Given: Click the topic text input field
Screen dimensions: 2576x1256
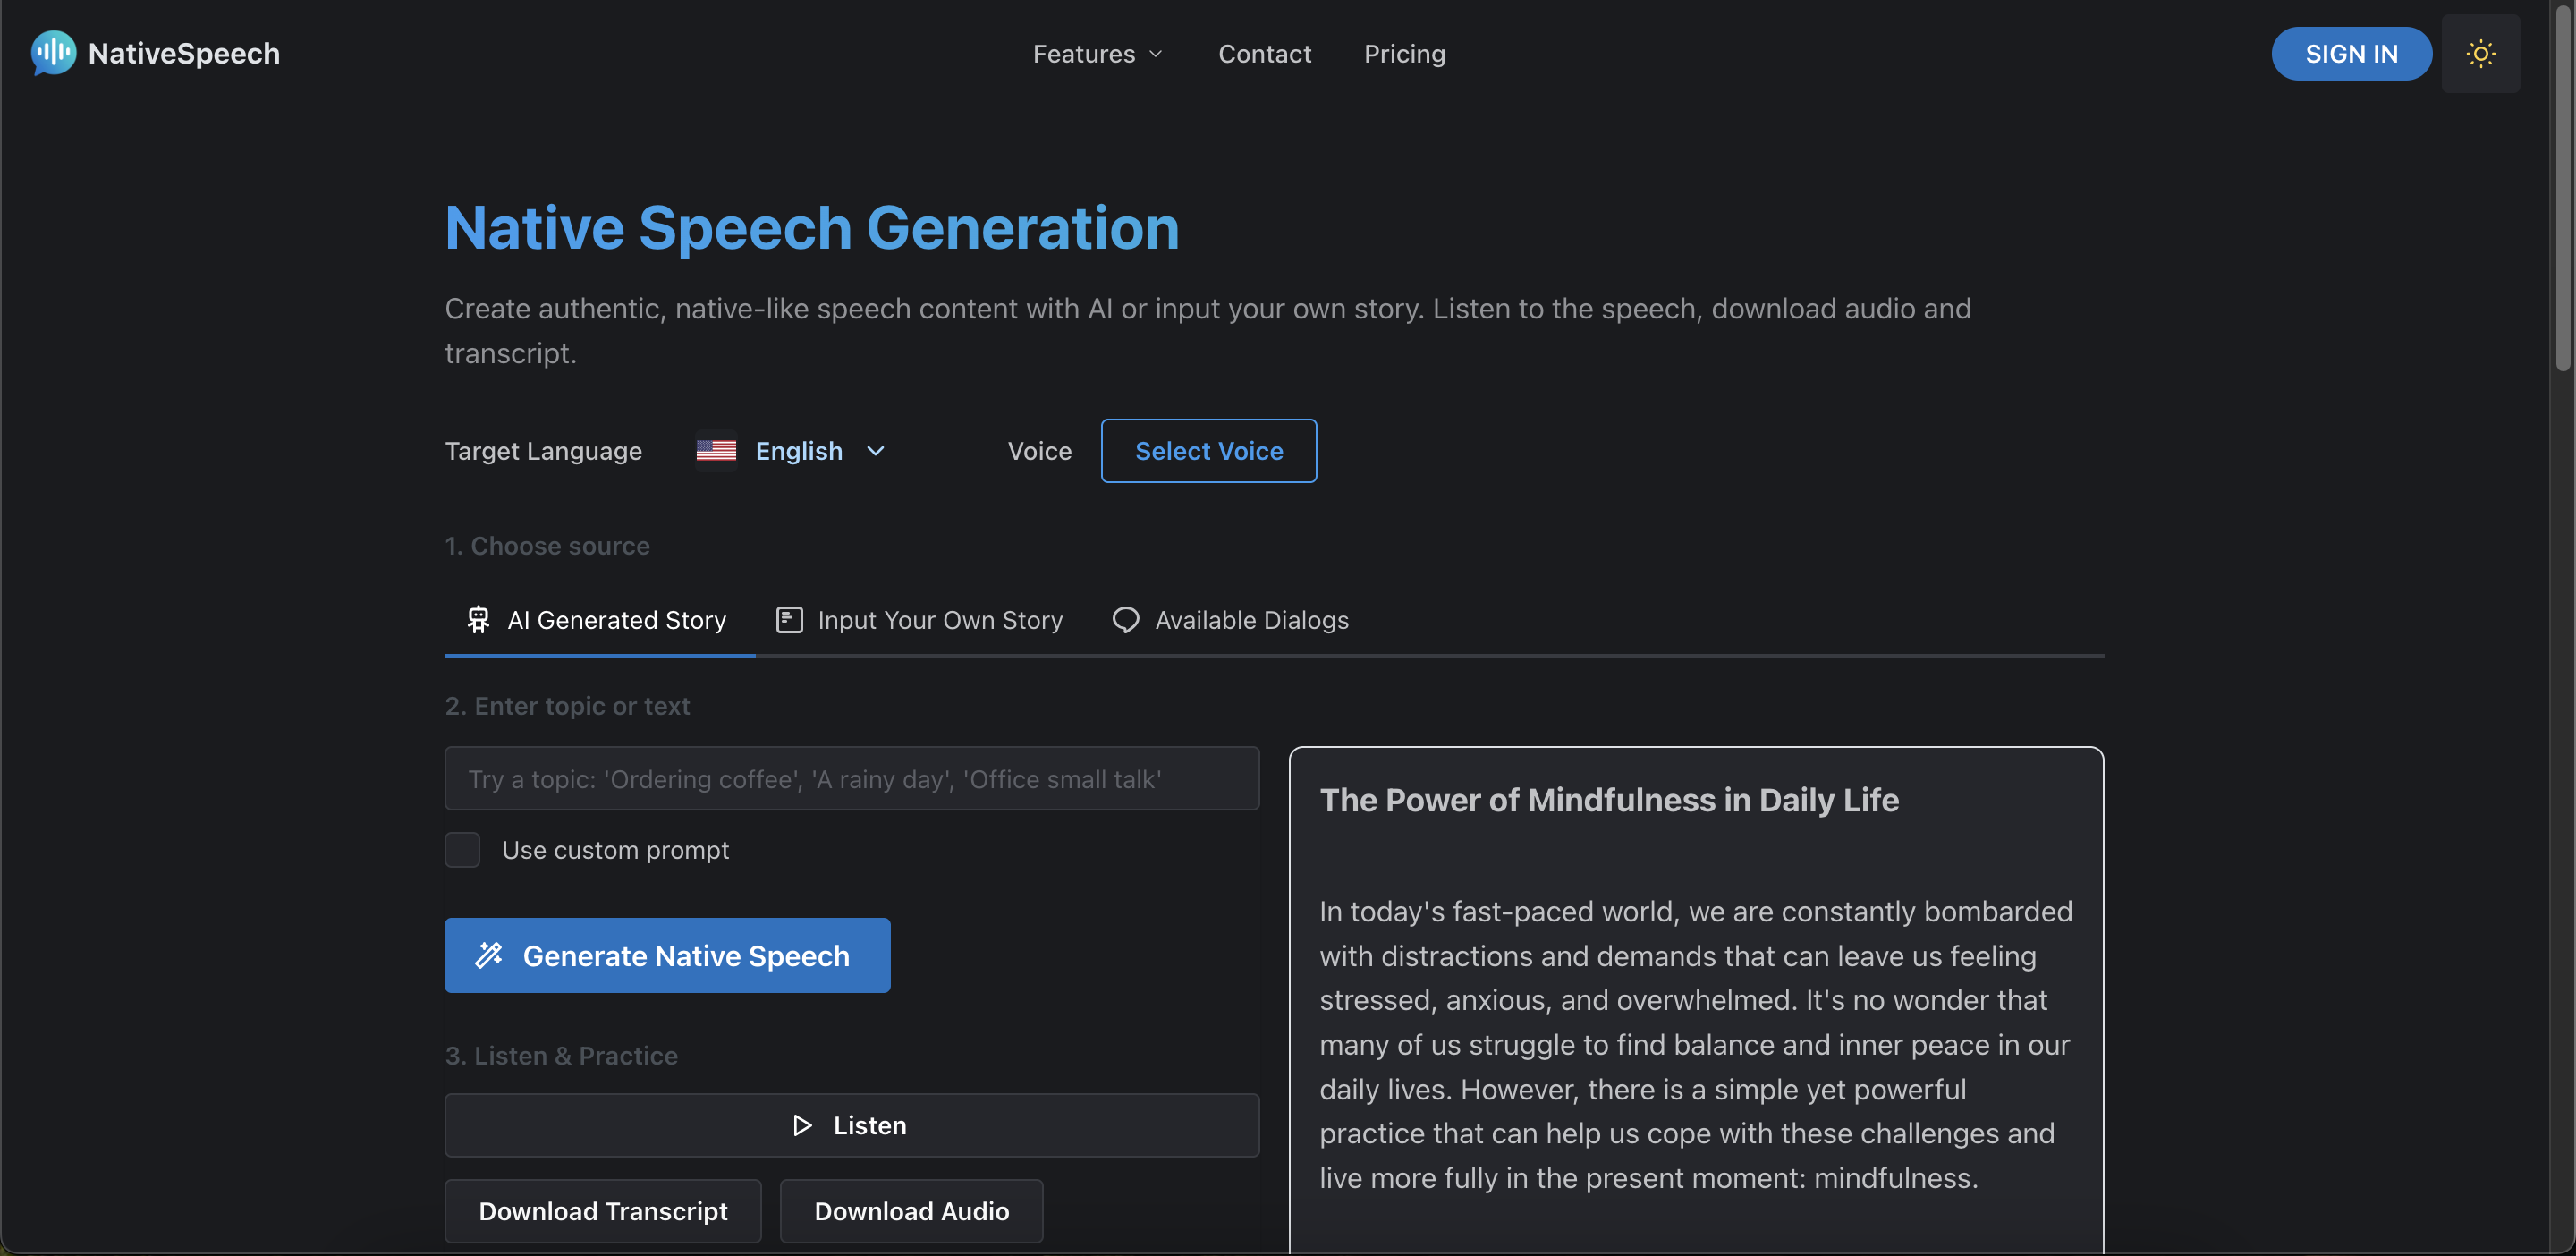Looking at the screenshot, I should [851, 779].
